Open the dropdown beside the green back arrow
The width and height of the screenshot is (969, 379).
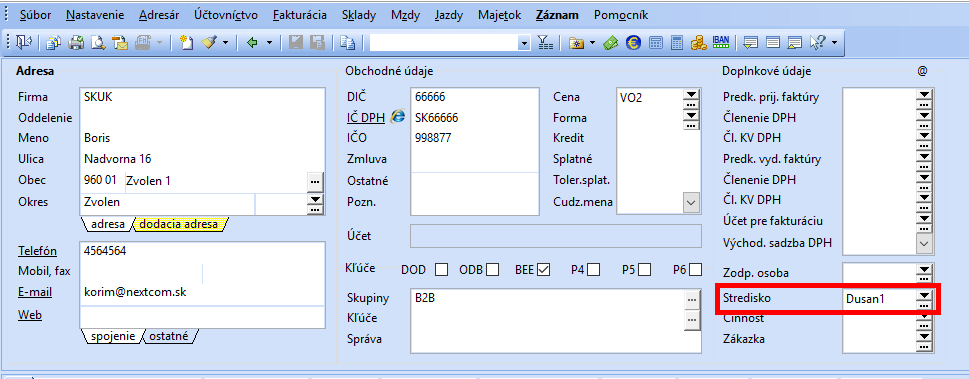[269, 43]
